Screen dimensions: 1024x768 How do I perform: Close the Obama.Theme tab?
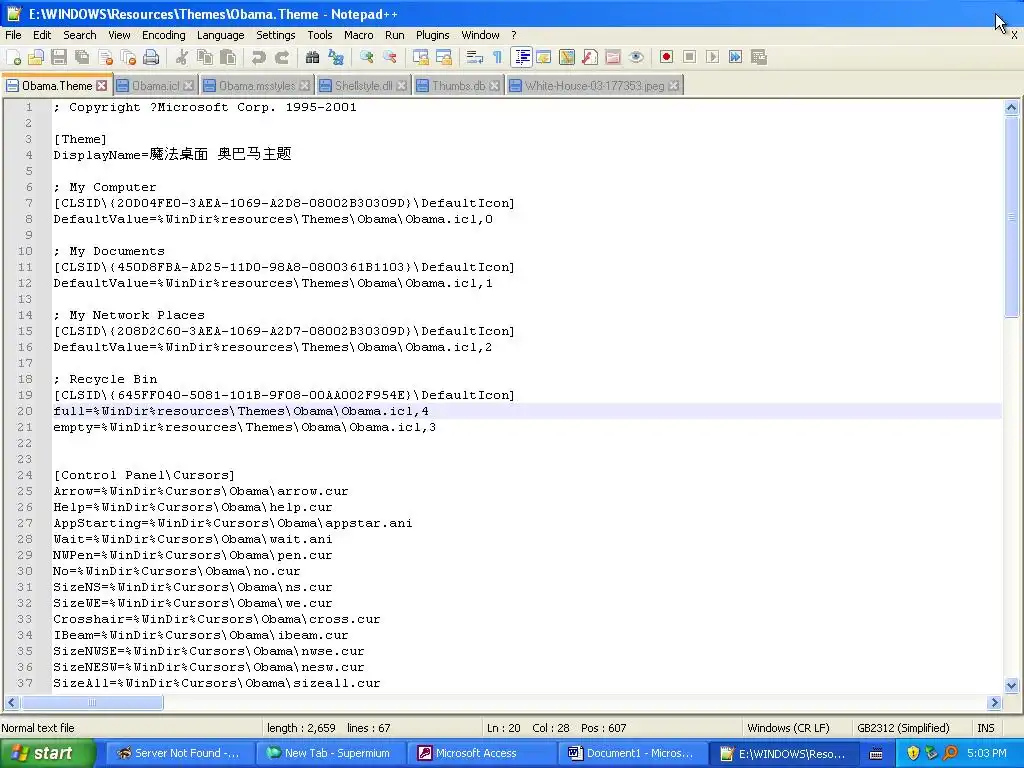pyautogui.click(x=102, y=86)
